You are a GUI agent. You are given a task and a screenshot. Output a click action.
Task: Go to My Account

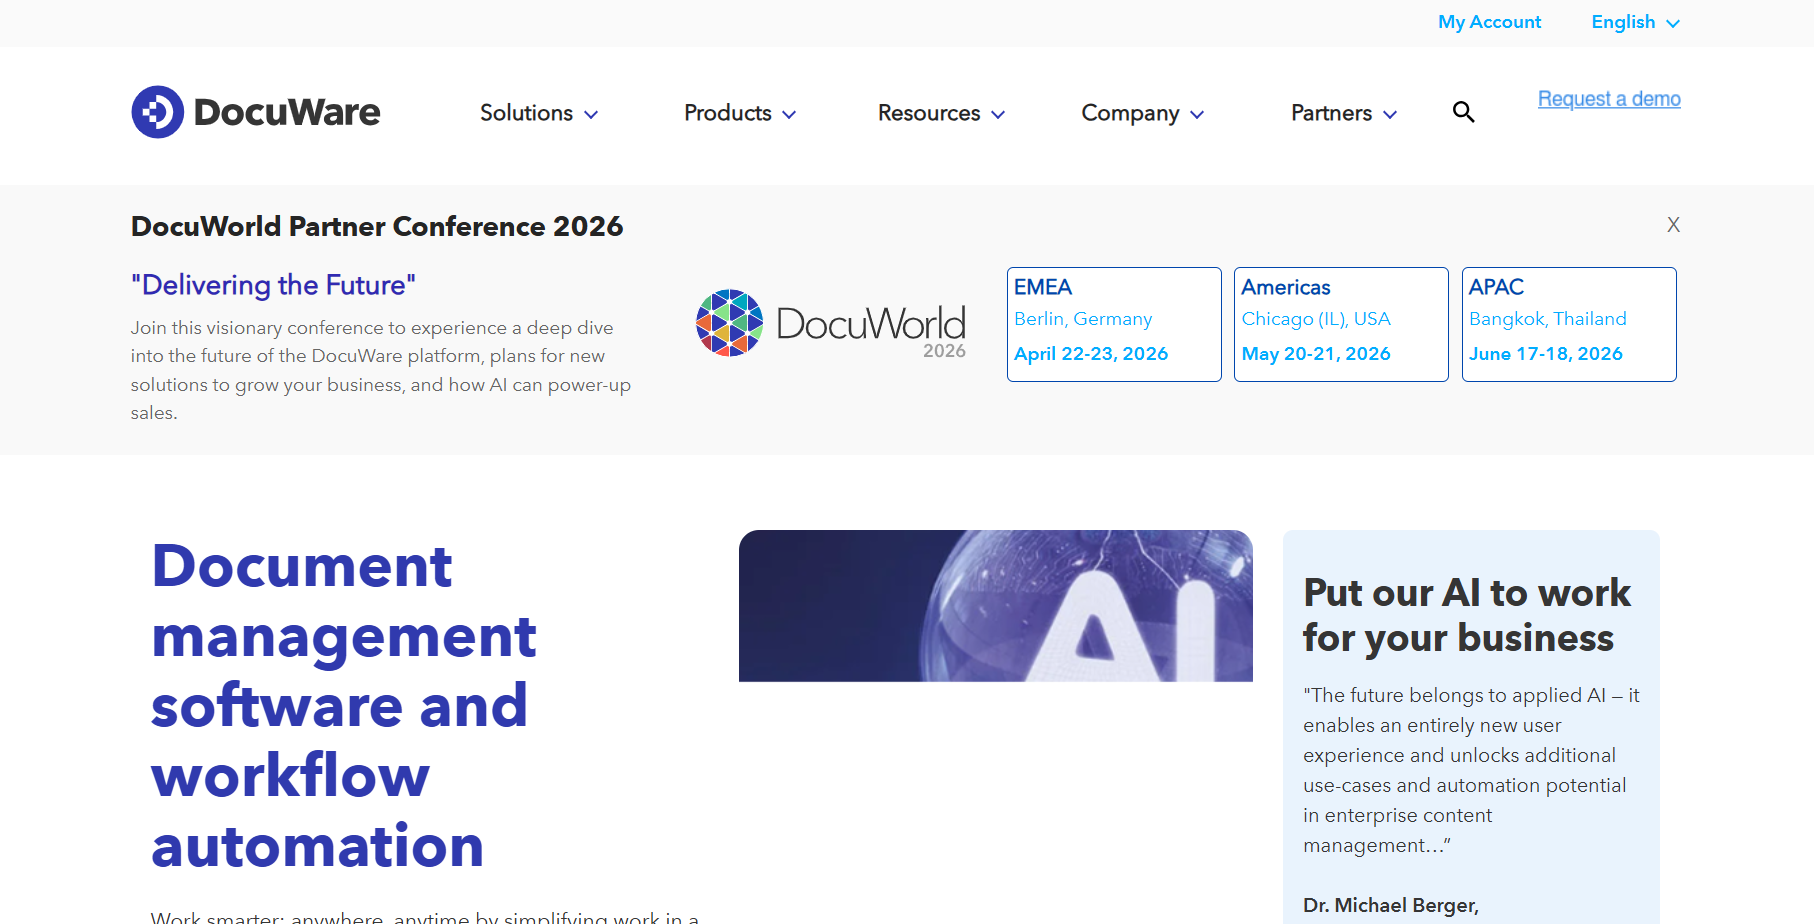point(1489,22)
